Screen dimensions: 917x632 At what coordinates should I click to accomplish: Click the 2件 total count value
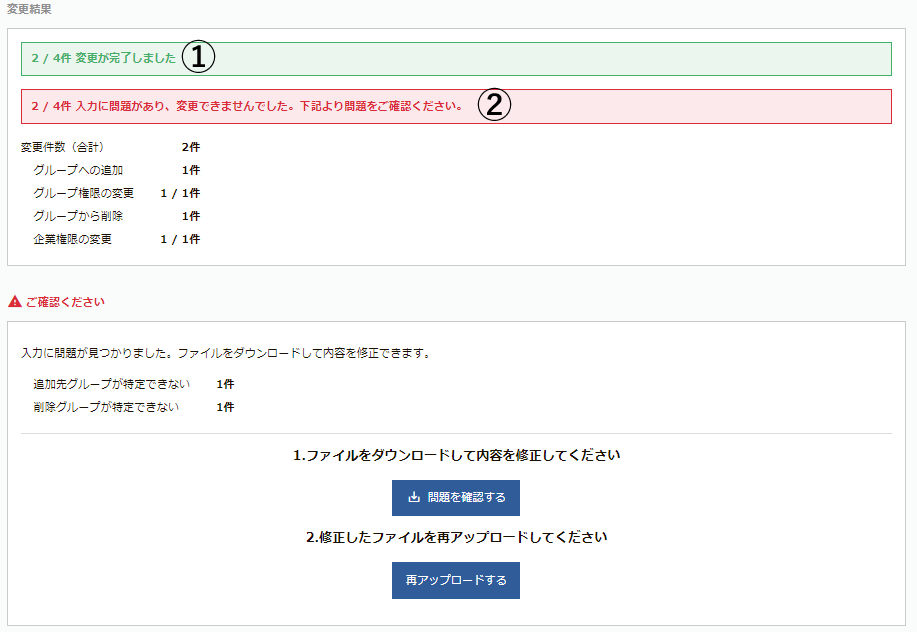[x=191, y=147]
